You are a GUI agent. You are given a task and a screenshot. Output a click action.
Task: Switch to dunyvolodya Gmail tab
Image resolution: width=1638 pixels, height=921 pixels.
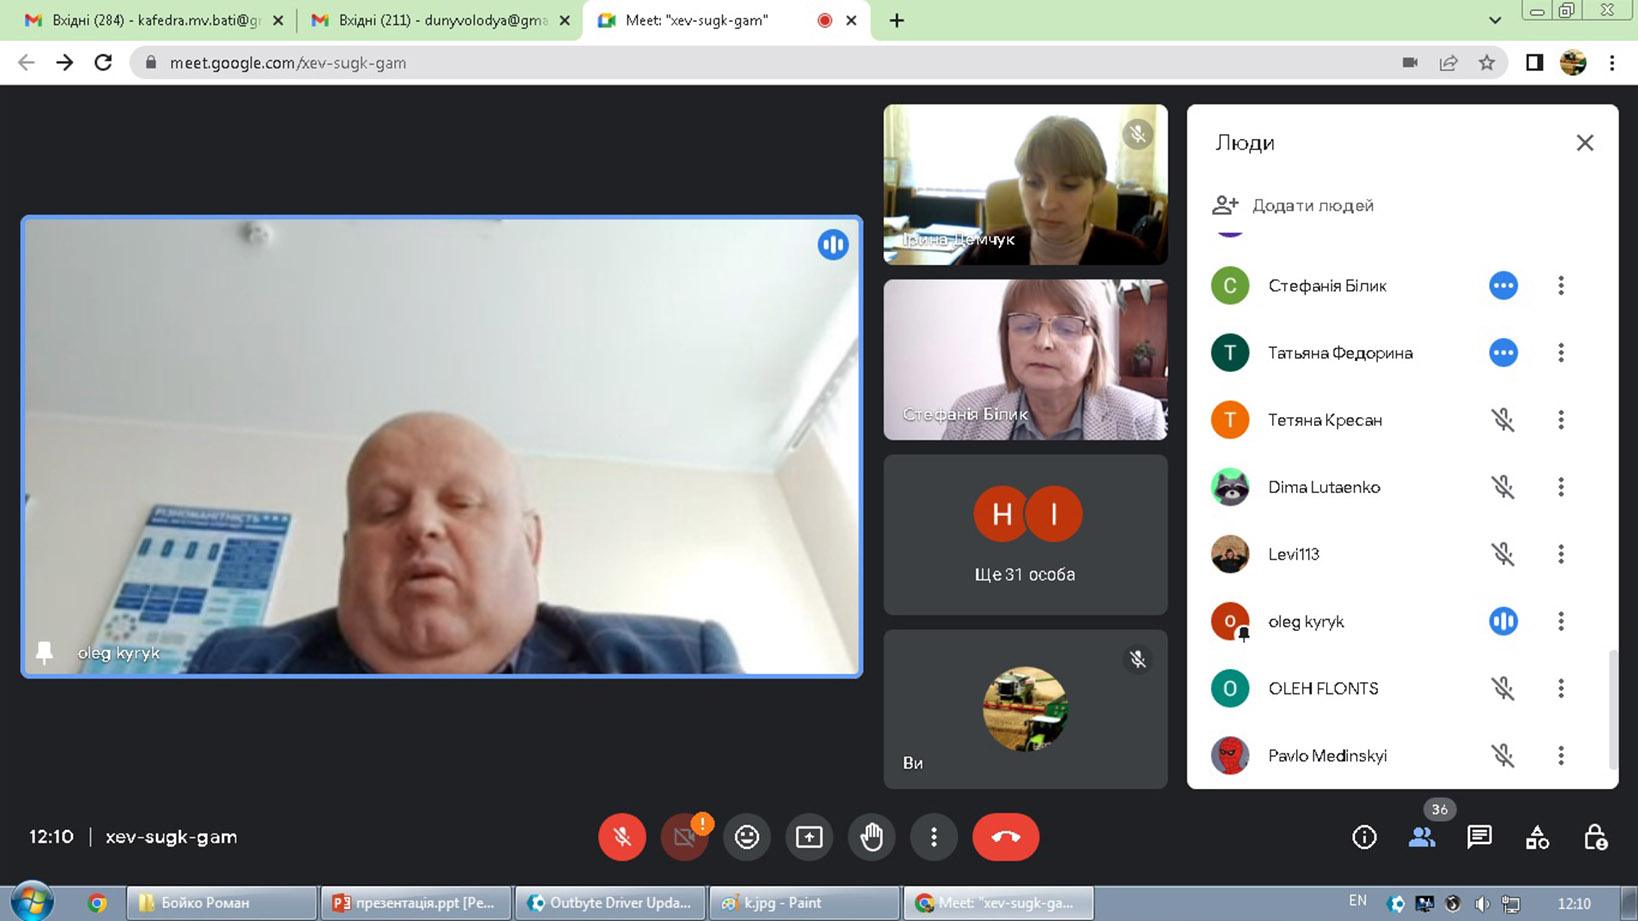[x=438, y=20]
